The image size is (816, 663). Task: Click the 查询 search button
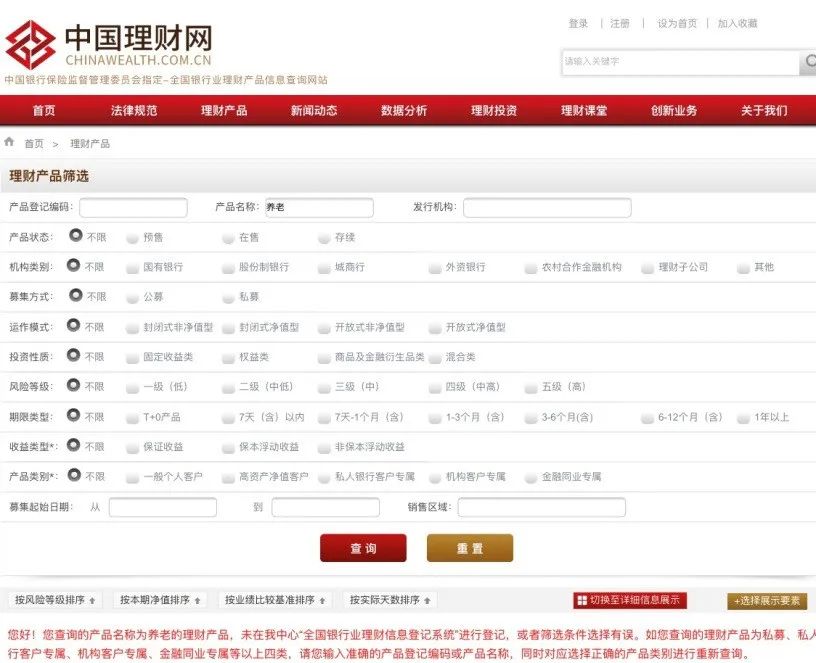tap(362, 549)
